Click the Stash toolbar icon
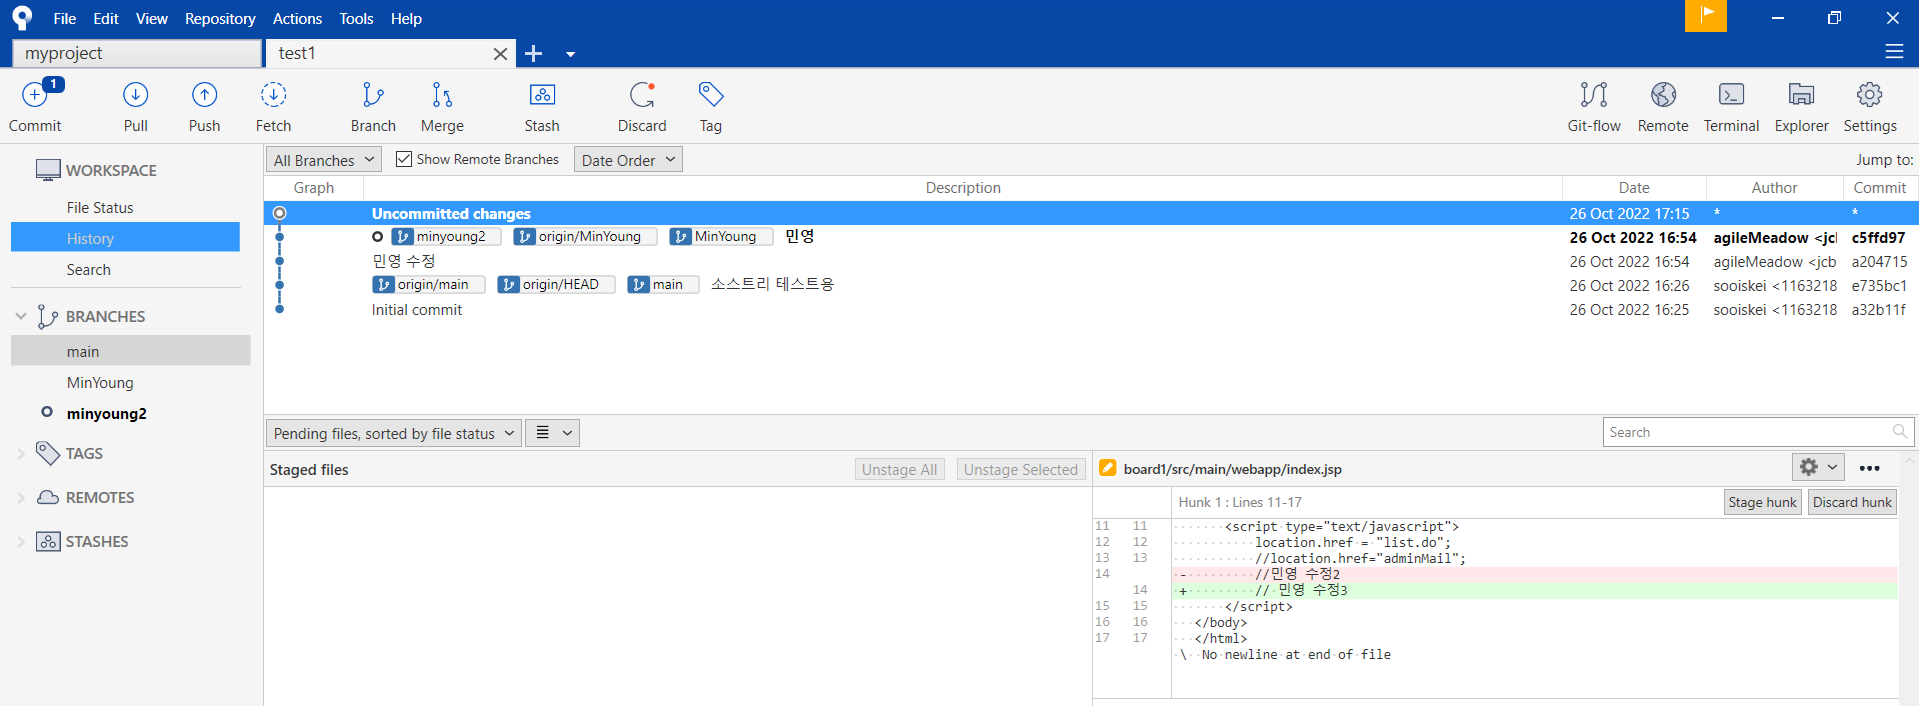The height and width of the screenshot is (706, 1919). coord(542,95)
